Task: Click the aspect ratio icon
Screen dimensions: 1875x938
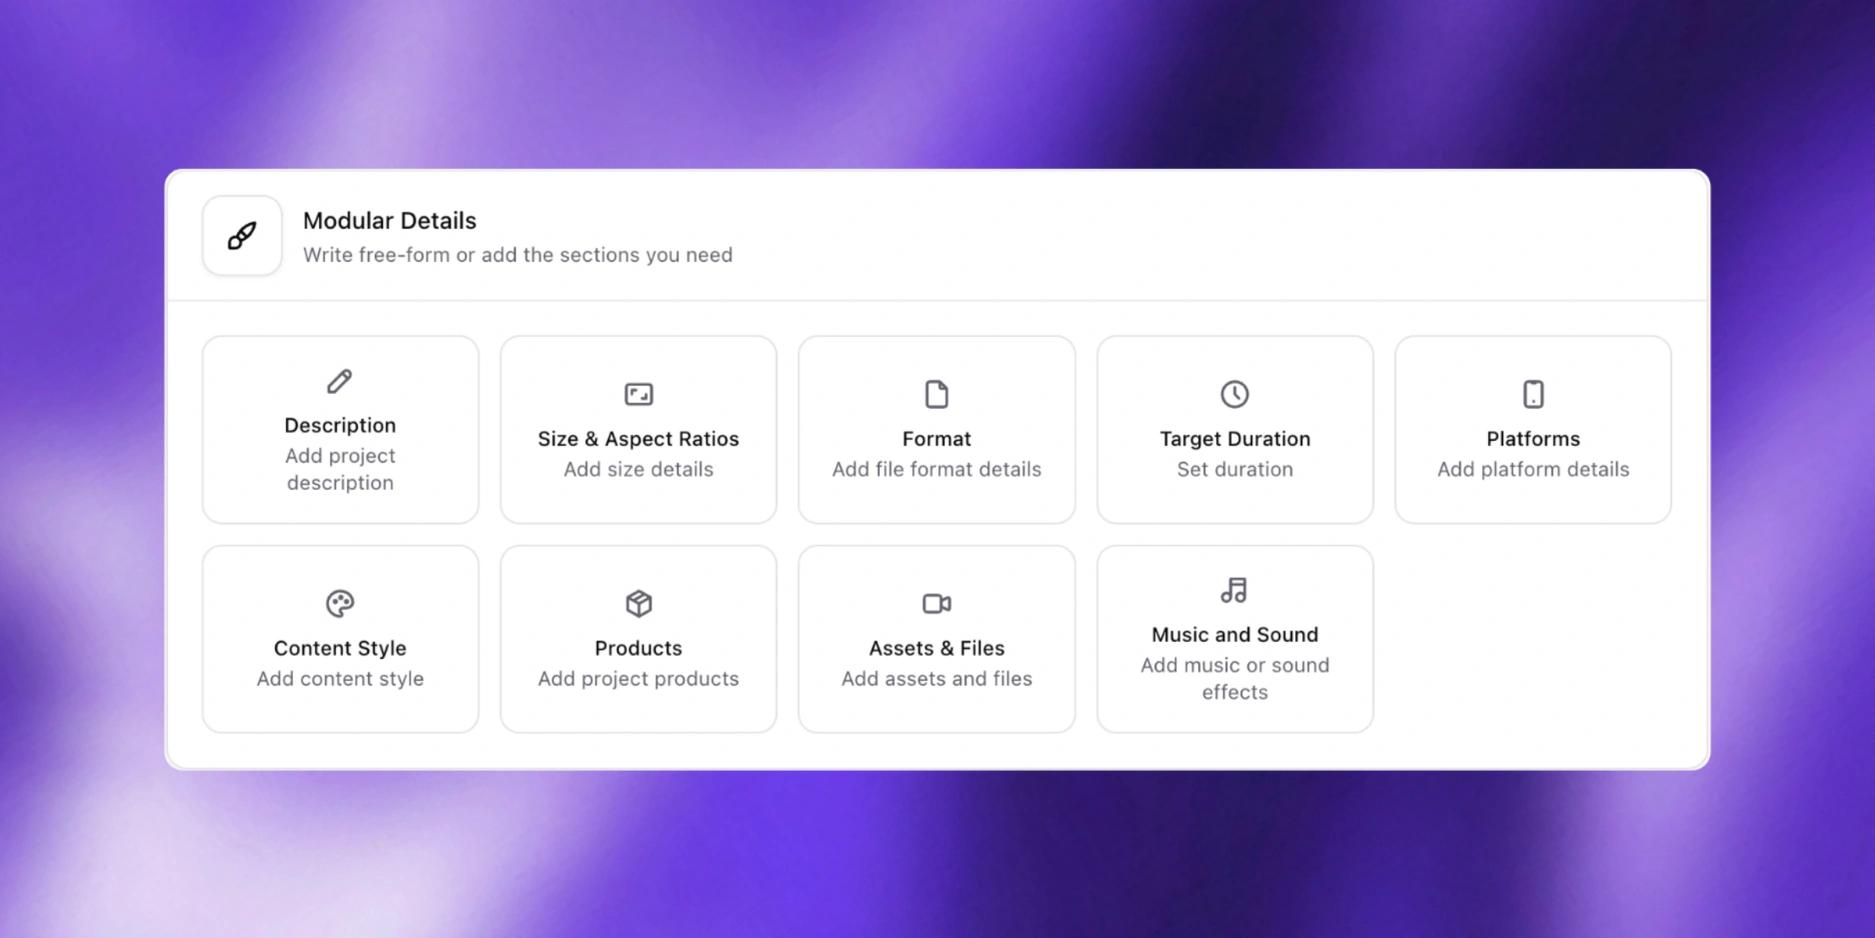Action: pyautogui.click(x=638, y=394)
